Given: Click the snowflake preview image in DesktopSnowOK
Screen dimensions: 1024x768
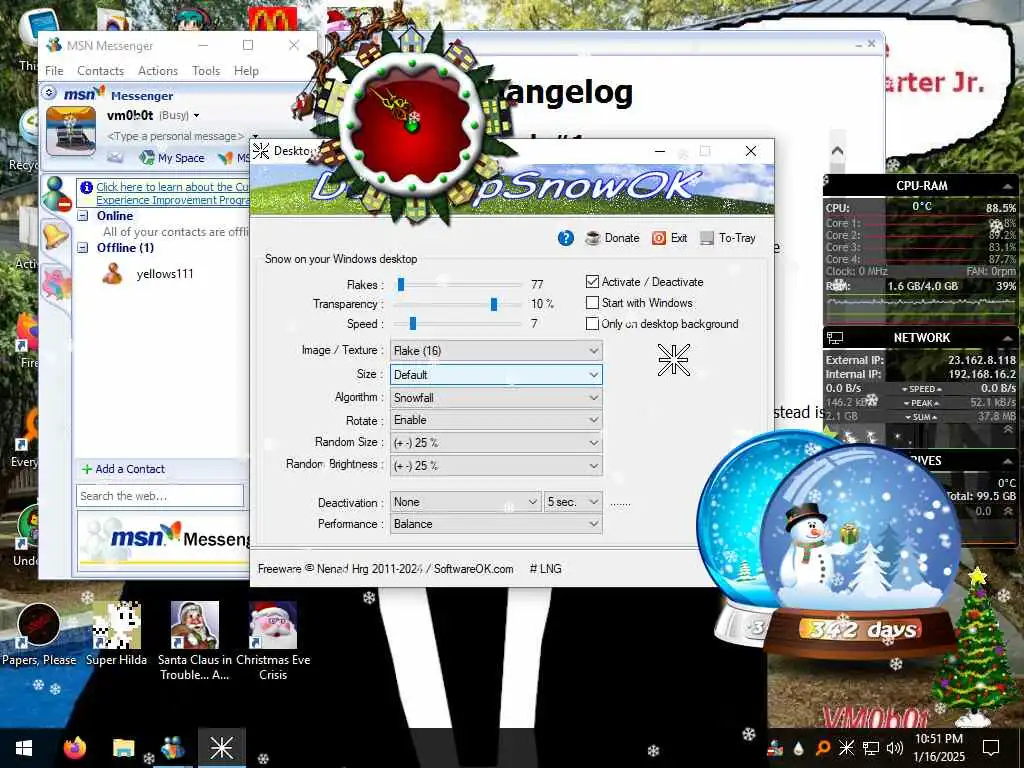Looking at the screenshot, I should pyautogui.click(x=673, y=360).
